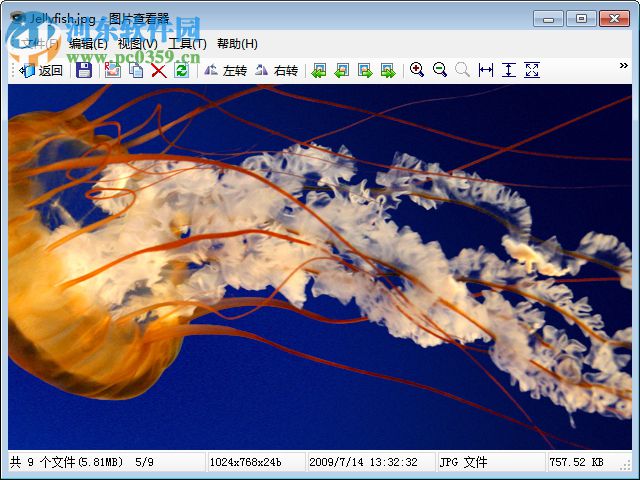Go to the next image

point(365,70)
